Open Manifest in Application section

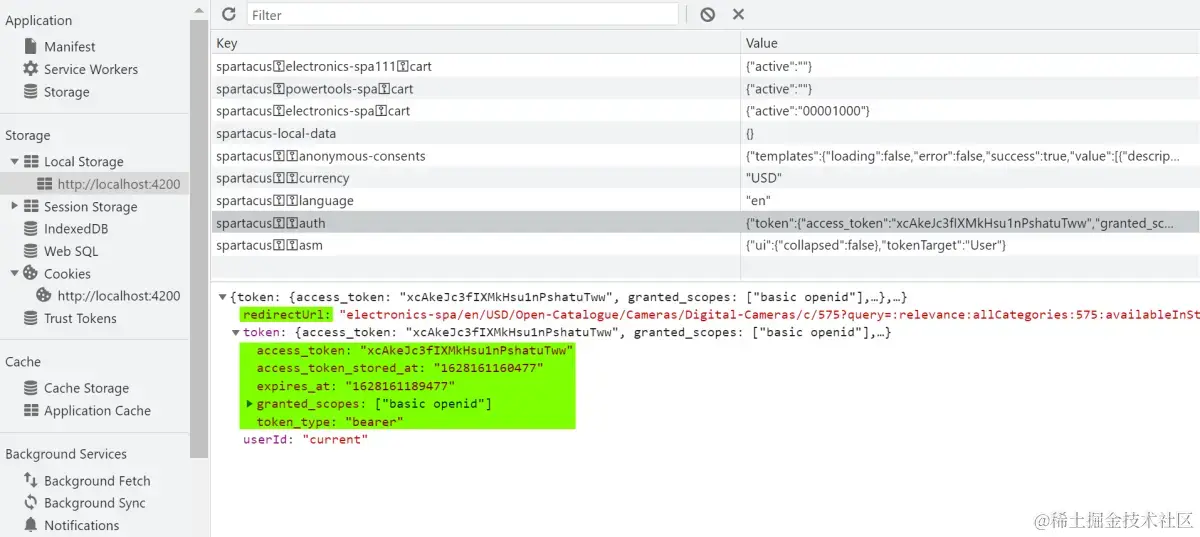click(x=69, y=46)
